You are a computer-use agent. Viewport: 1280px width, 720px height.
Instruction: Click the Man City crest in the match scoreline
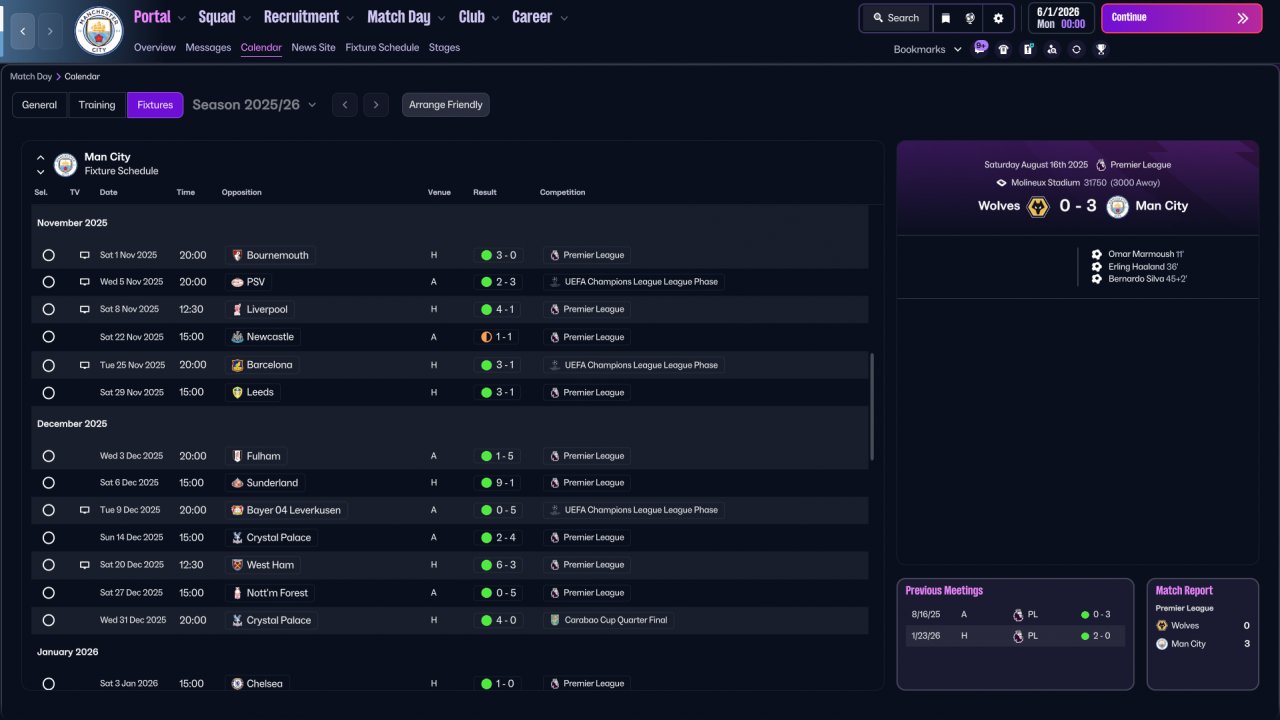[x=1118, y=207]
